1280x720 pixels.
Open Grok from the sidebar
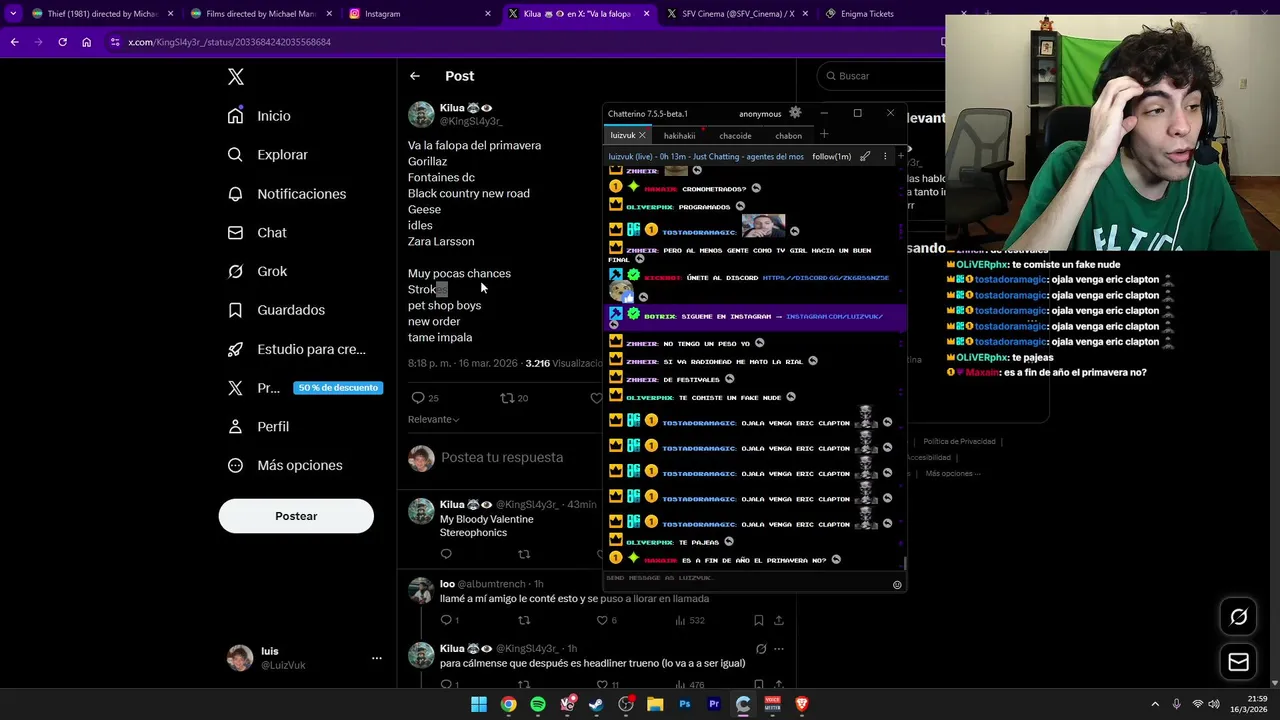pyautogui.click(x=257, y=272)
